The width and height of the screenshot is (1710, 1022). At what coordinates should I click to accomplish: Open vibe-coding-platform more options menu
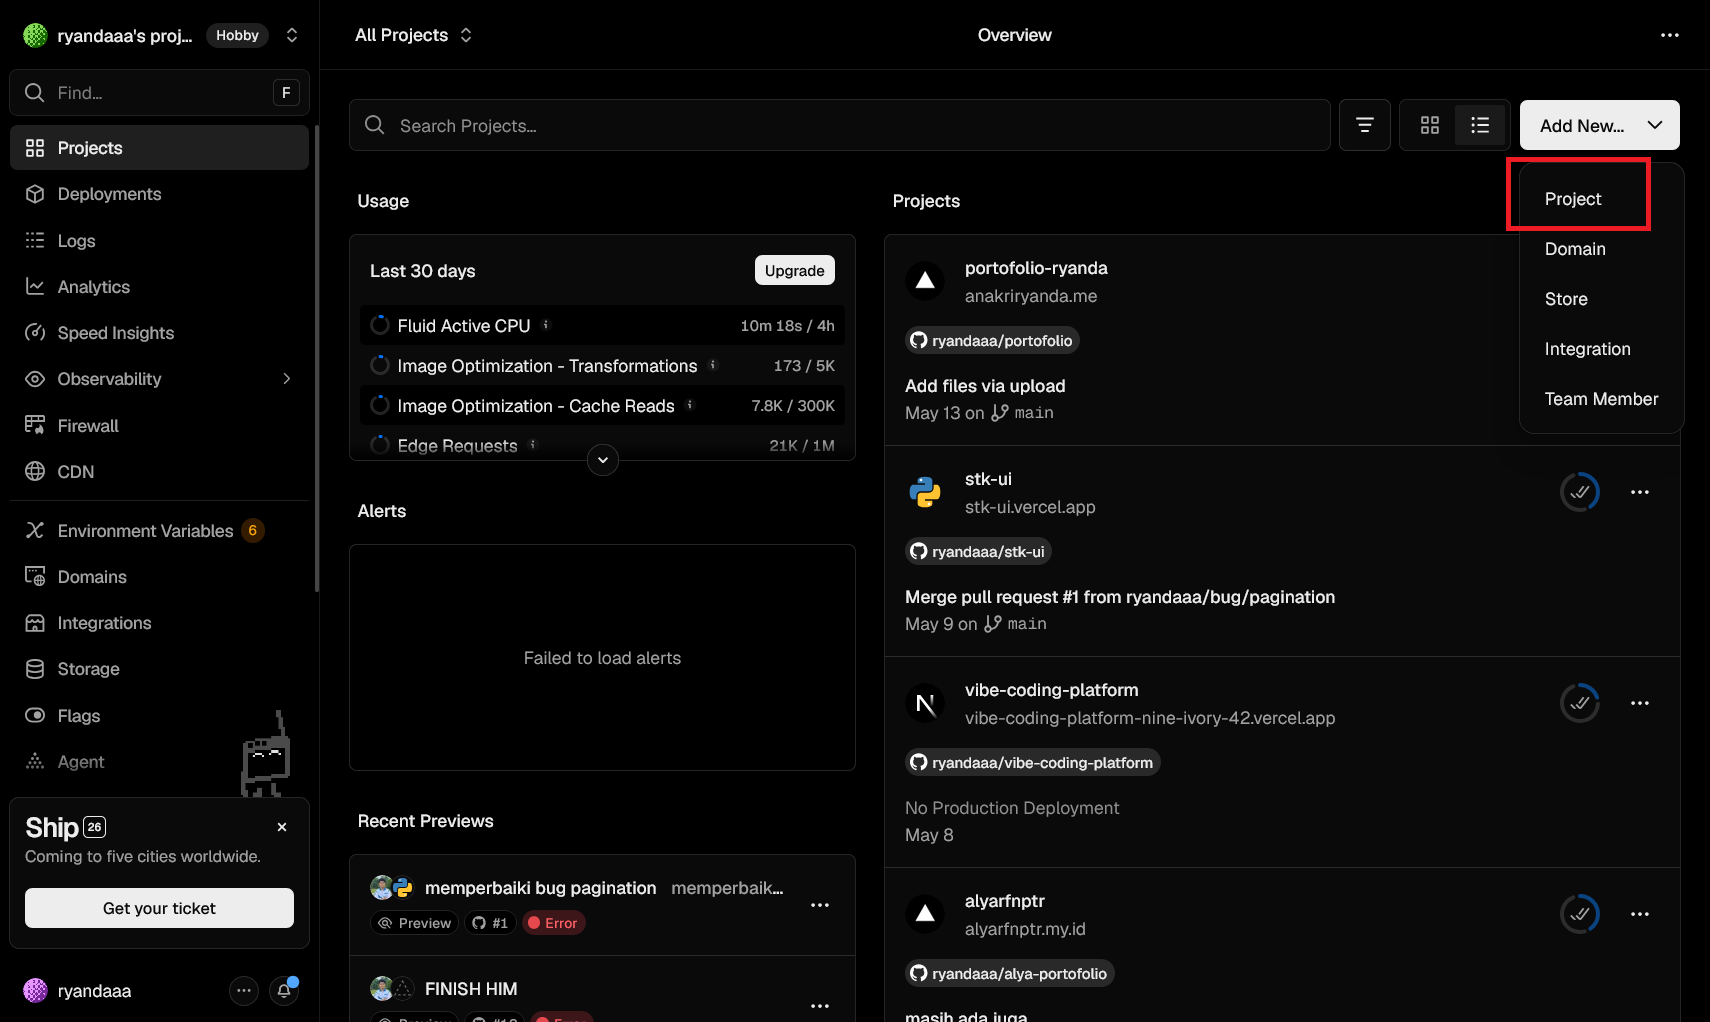pyautogui.click(x=1640, y=703)
